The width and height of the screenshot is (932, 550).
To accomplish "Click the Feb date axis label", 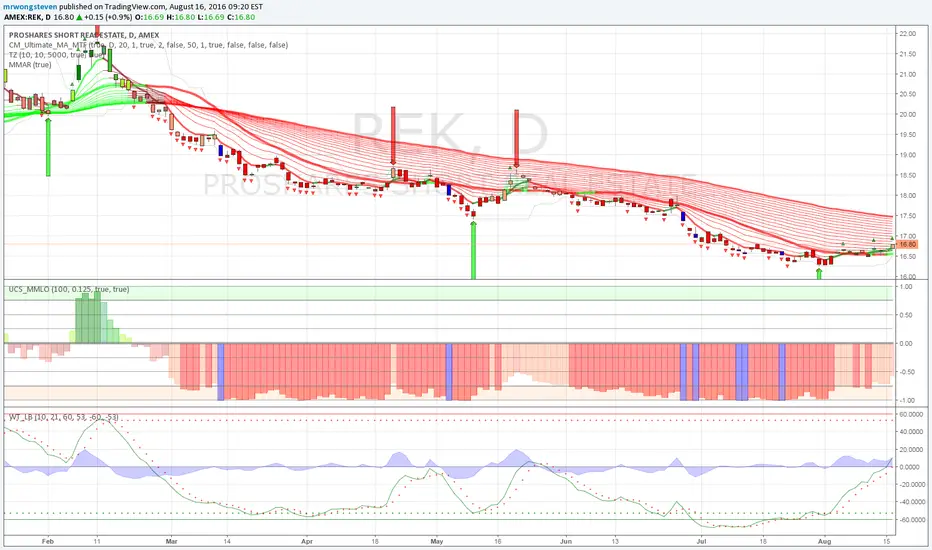I will 48,542.
